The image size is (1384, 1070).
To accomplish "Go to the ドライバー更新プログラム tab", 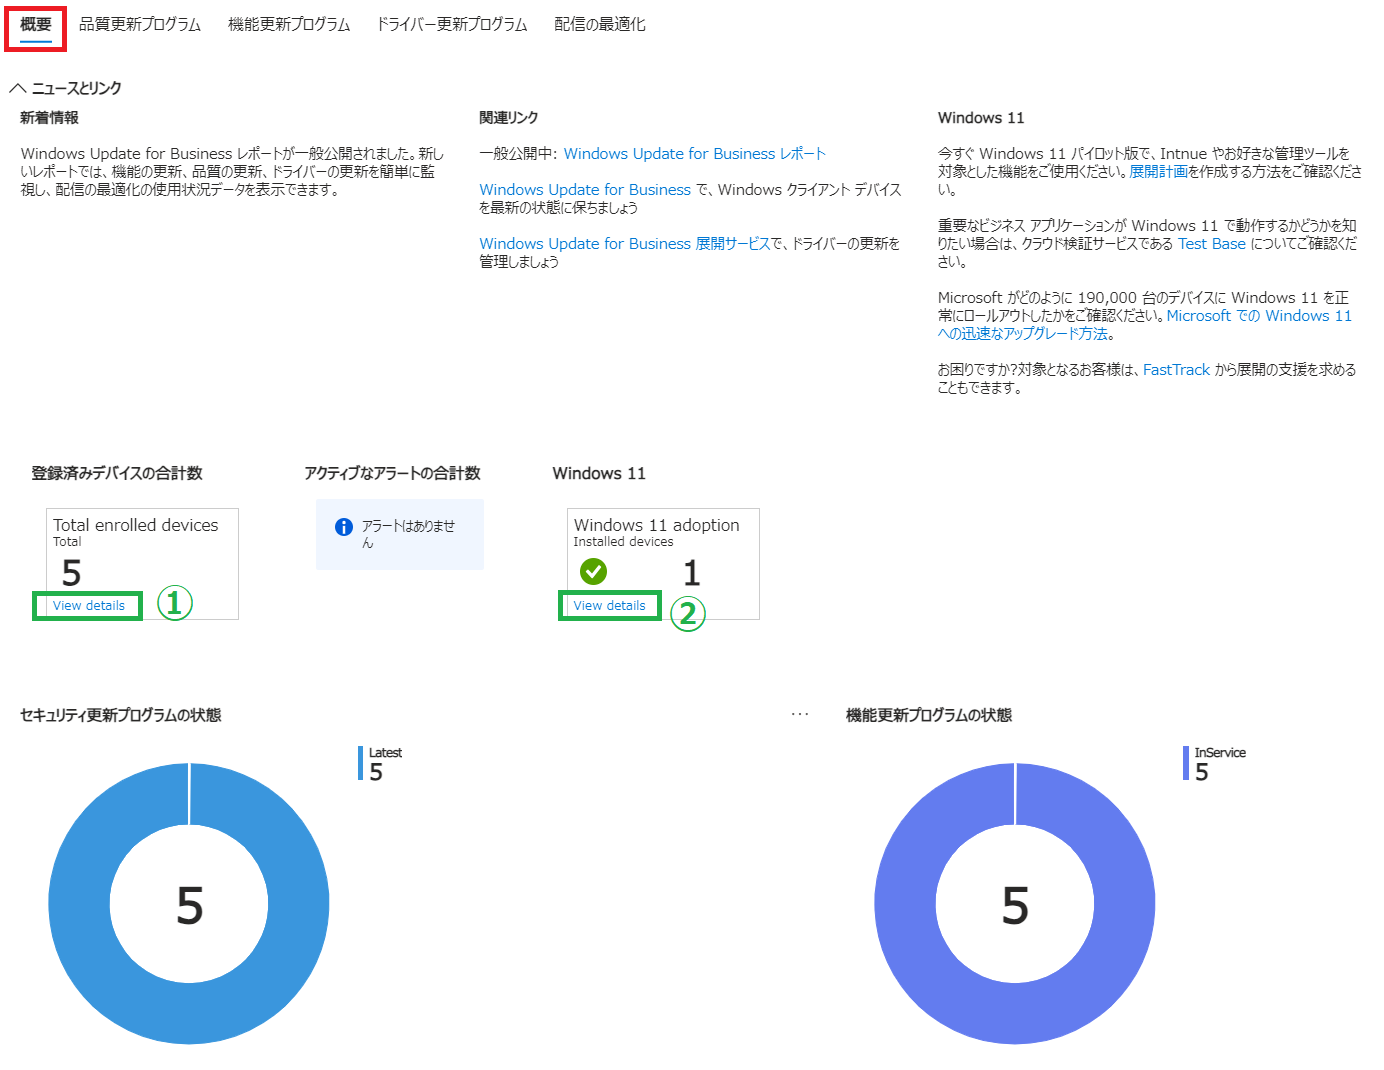I will (452, 25).
